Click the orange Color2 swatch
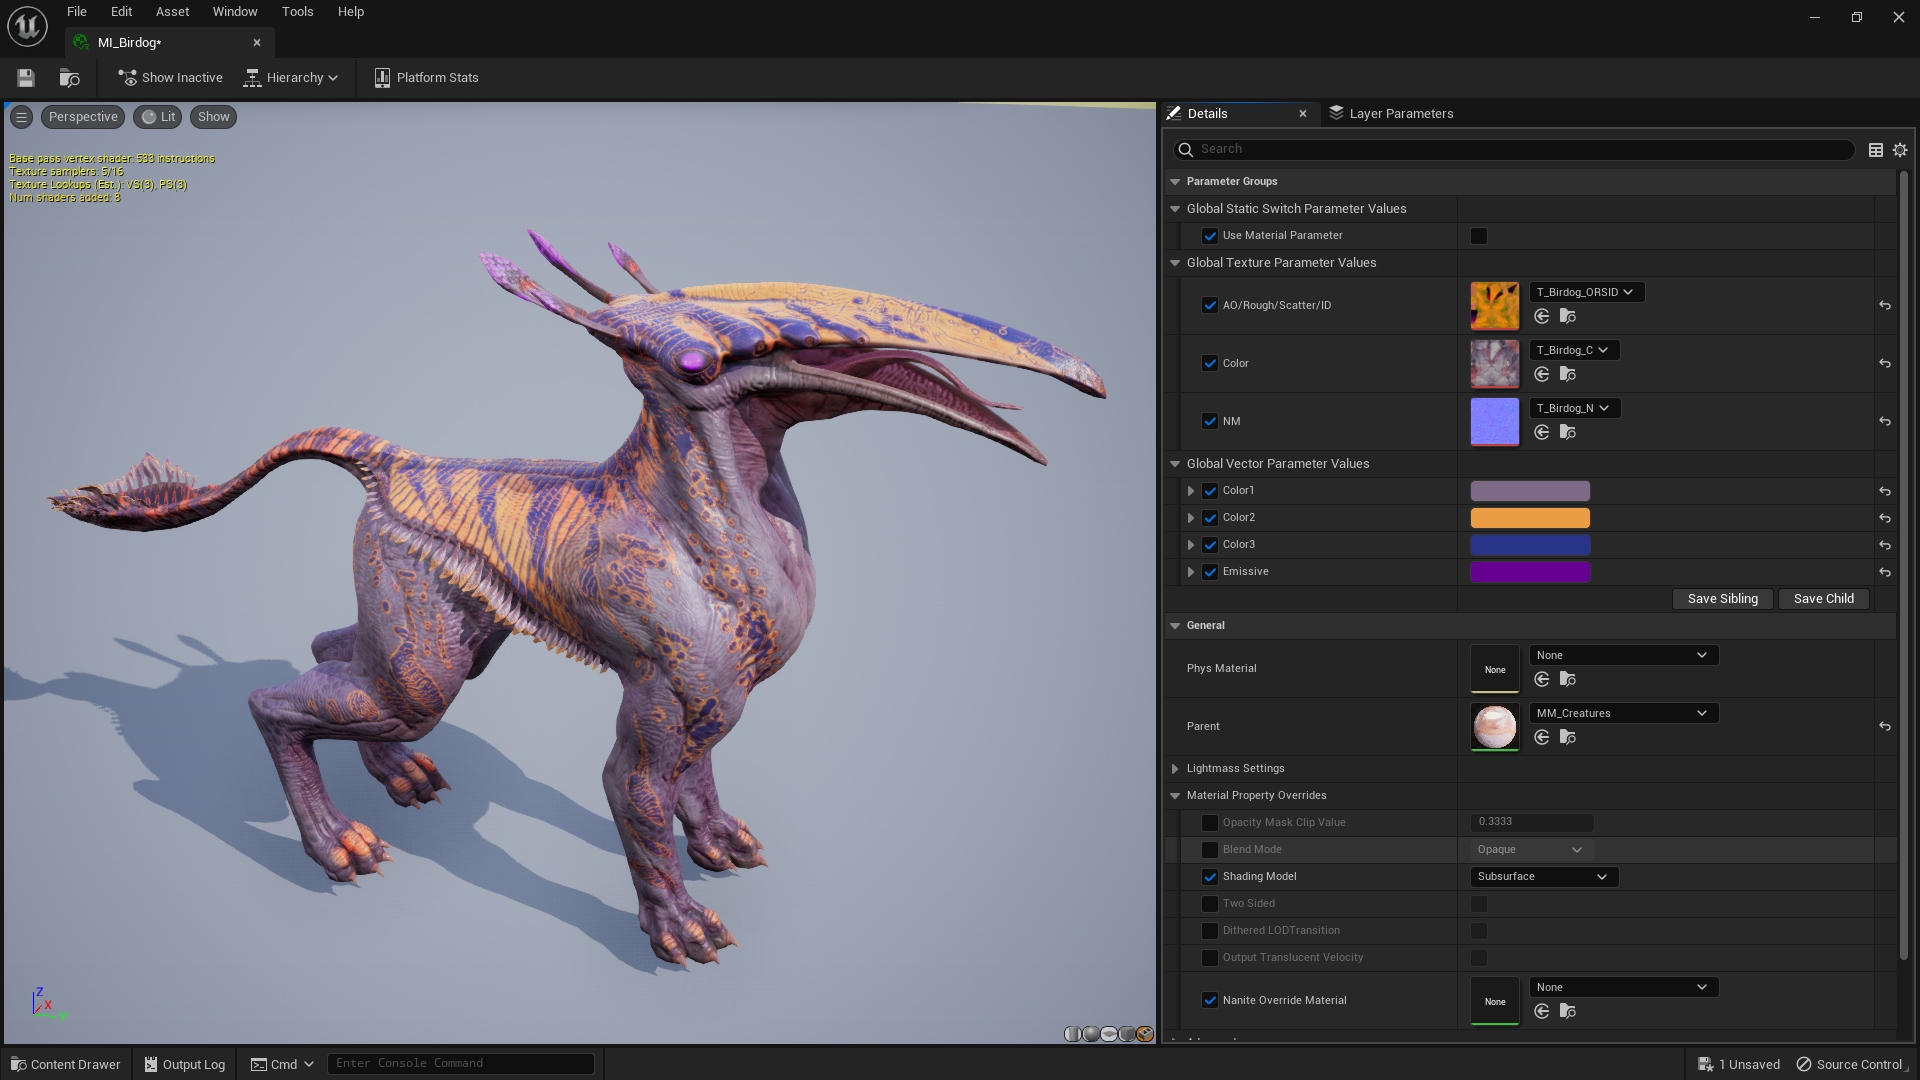The image size is (1920, 1080). (1529, 517)
